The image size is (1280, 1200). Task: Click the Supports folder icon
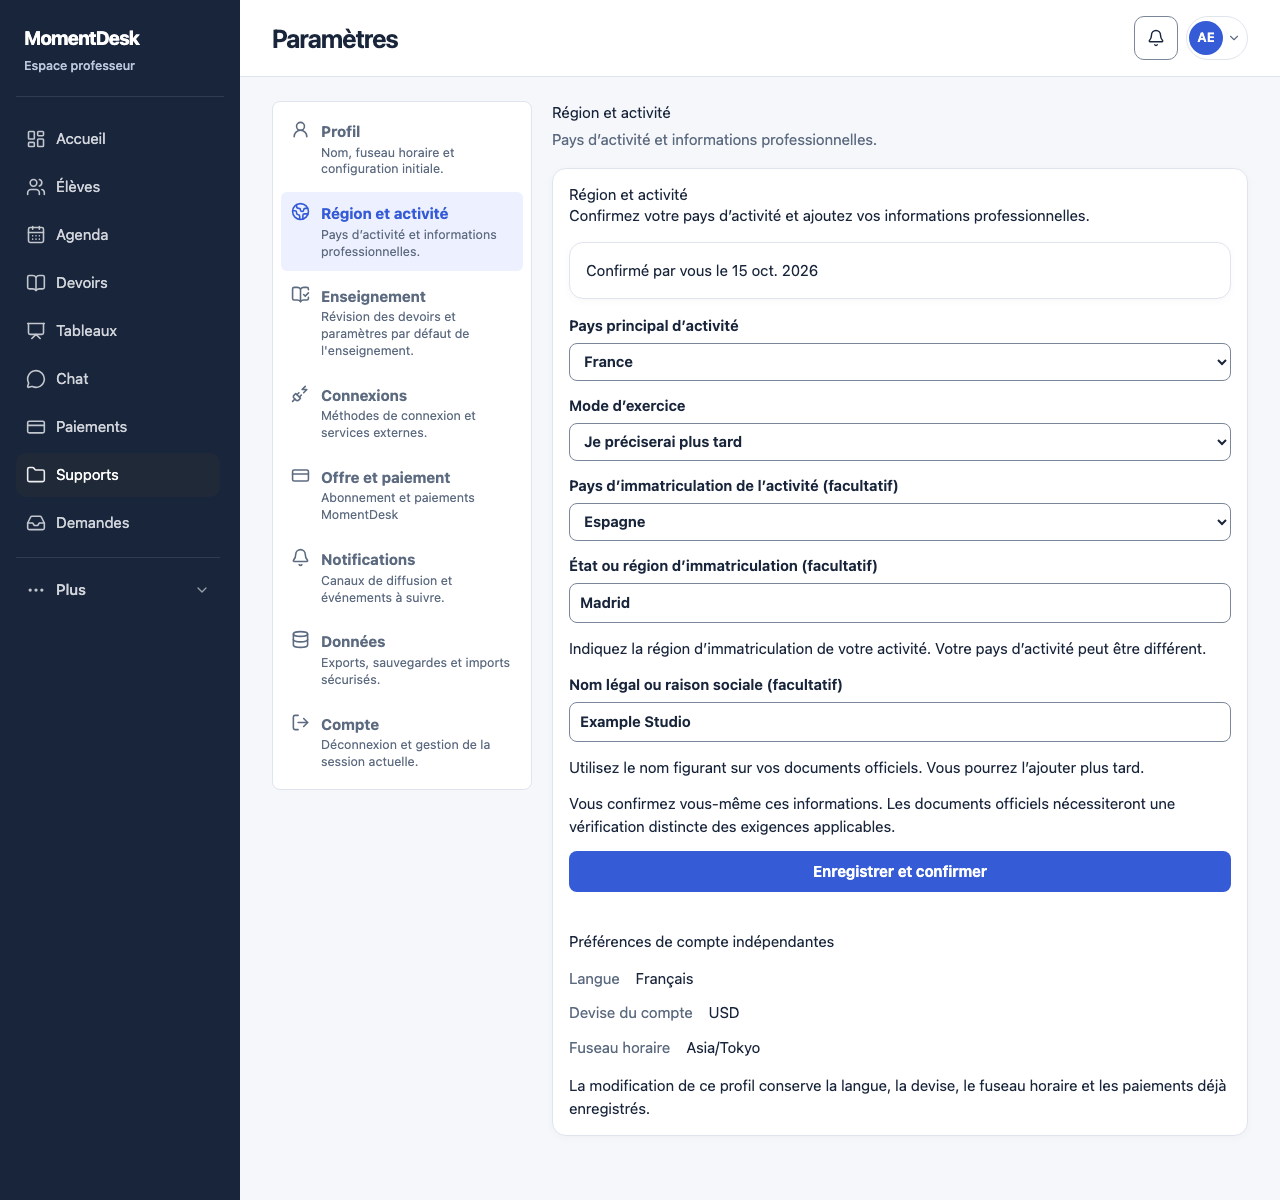click(x=36, y=475)
